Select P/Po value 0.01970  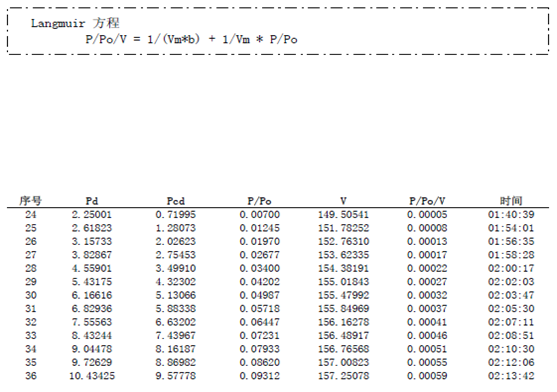[x=259, y=241]
